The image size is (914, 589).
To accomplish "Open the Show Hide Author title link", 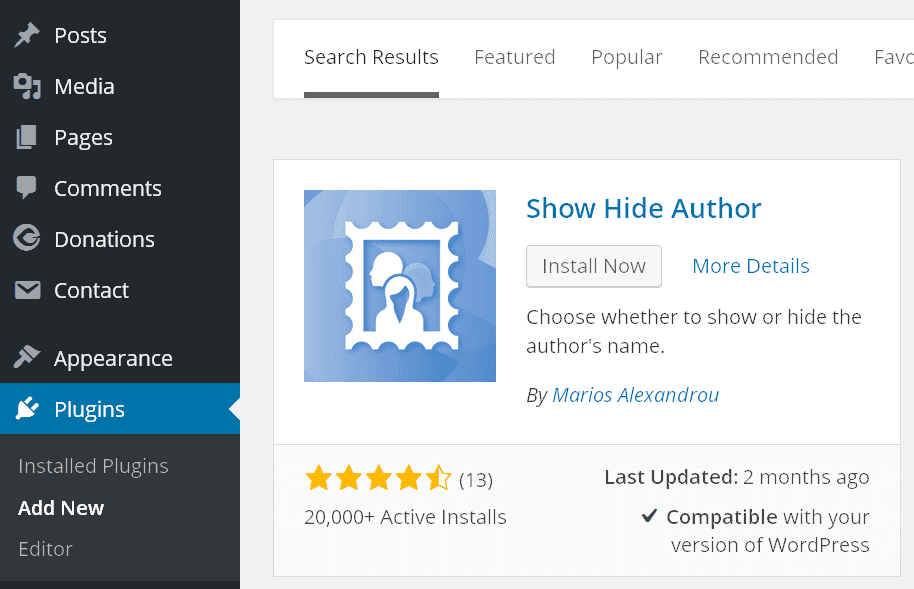I will click(x=643, y=208).
